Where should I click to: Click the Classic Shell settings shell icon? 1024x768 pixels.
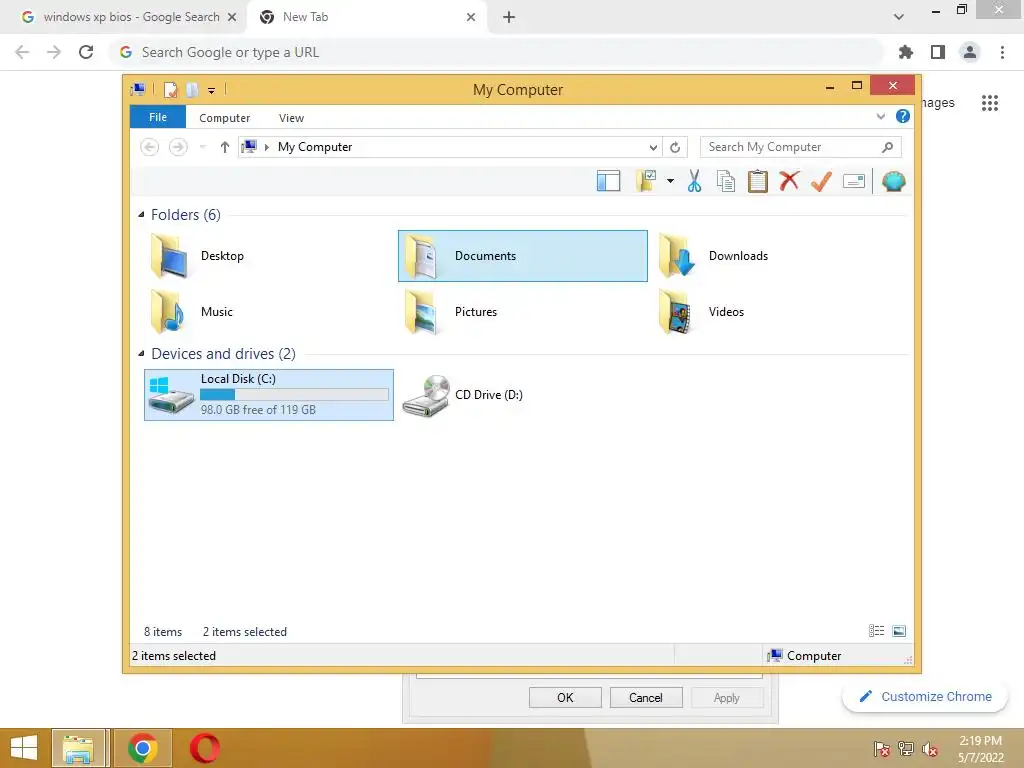coord(893,181)
